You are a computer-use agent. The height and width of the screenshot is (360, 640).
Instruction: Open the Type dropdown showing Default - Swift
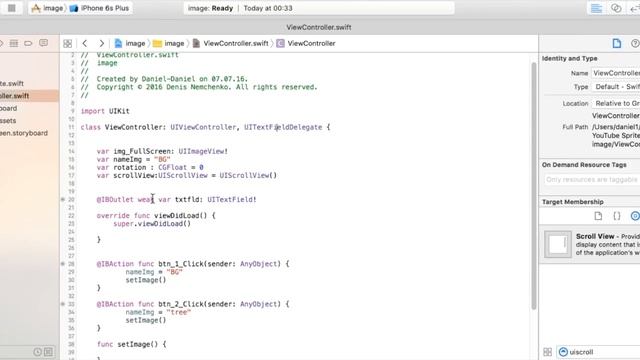point(616,87)
